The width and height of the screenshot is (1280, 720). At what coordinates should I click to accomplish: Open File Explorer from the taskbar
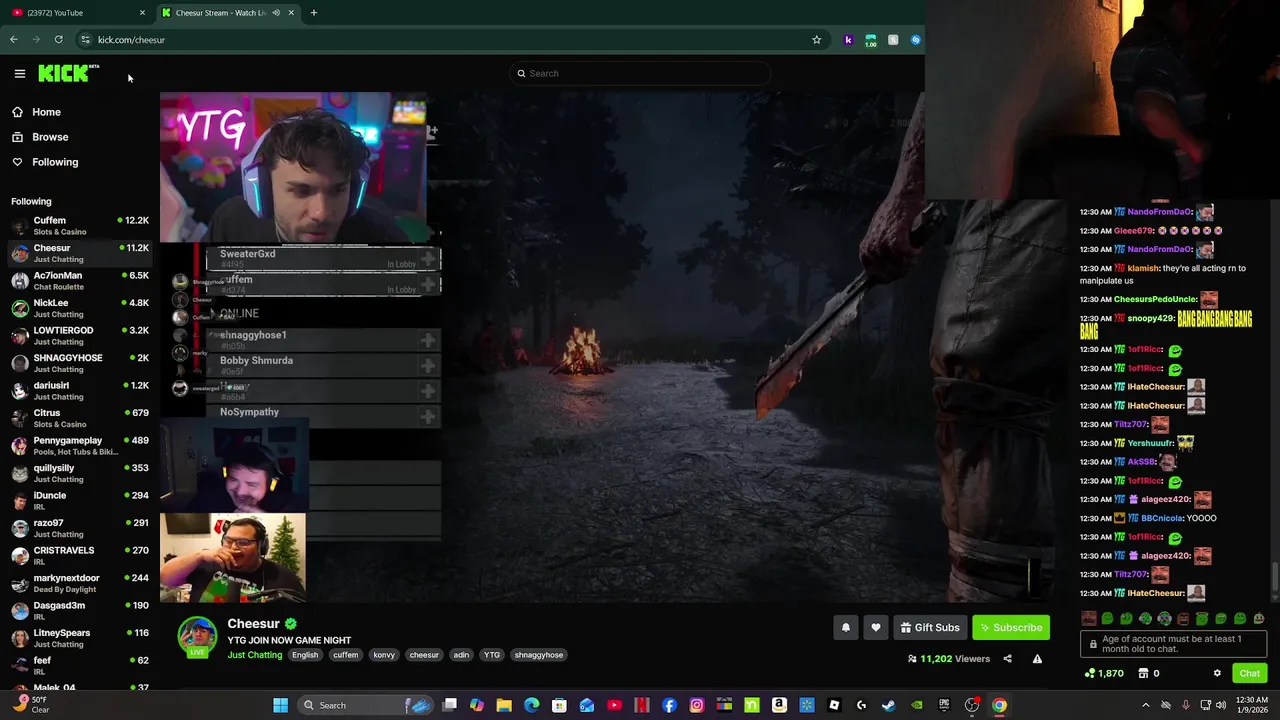[504, 705]
